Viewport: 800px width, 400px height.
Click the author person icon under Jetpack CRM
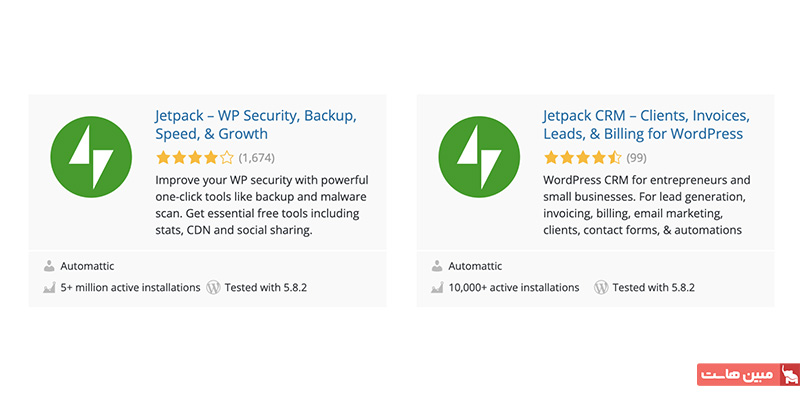coord(437,266)
